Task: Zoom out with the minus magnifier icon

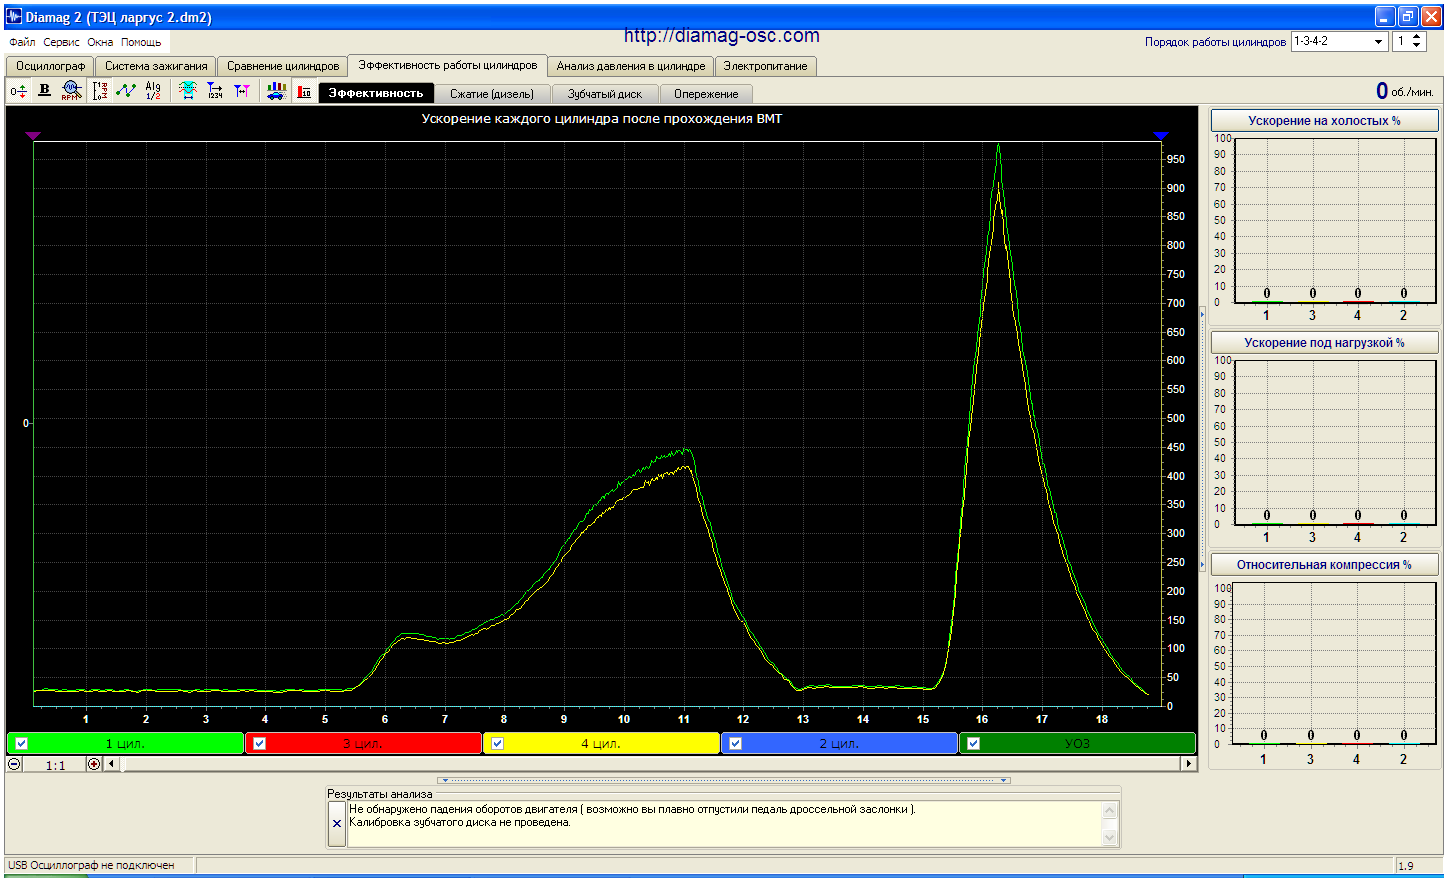Action: [14, 764]
